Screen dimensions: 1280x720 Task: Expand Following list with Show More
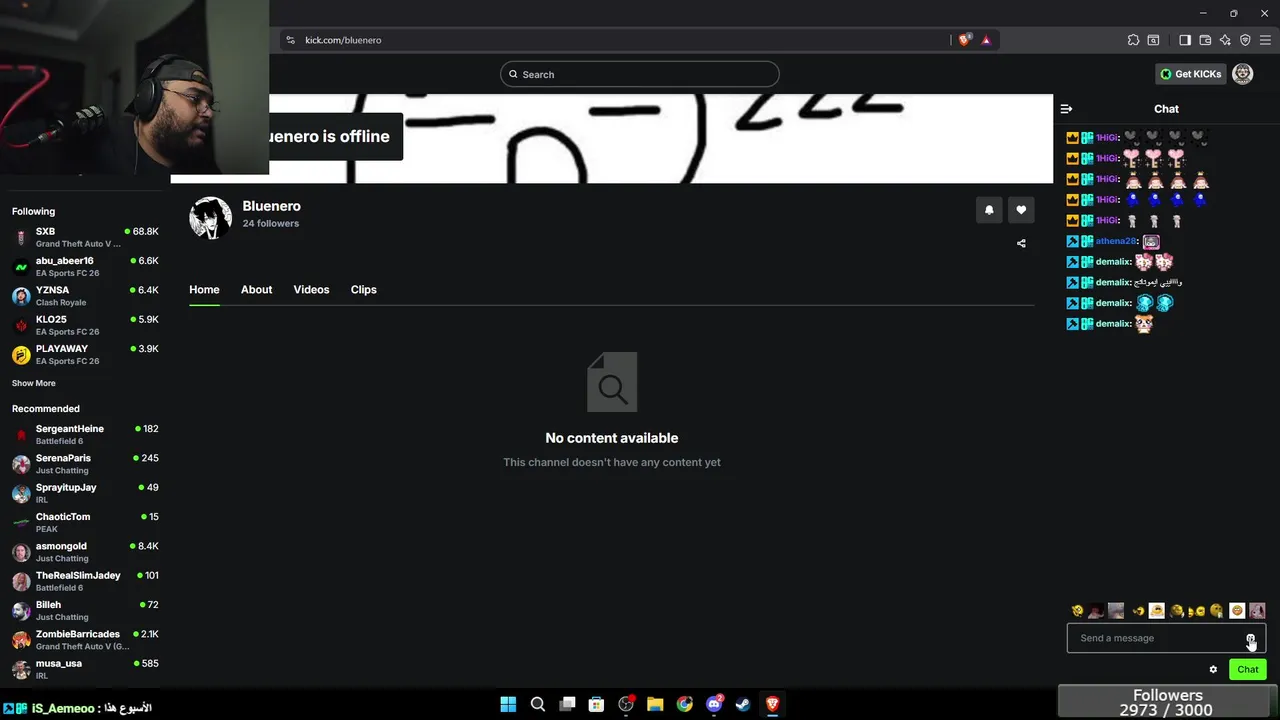[34, 383]
